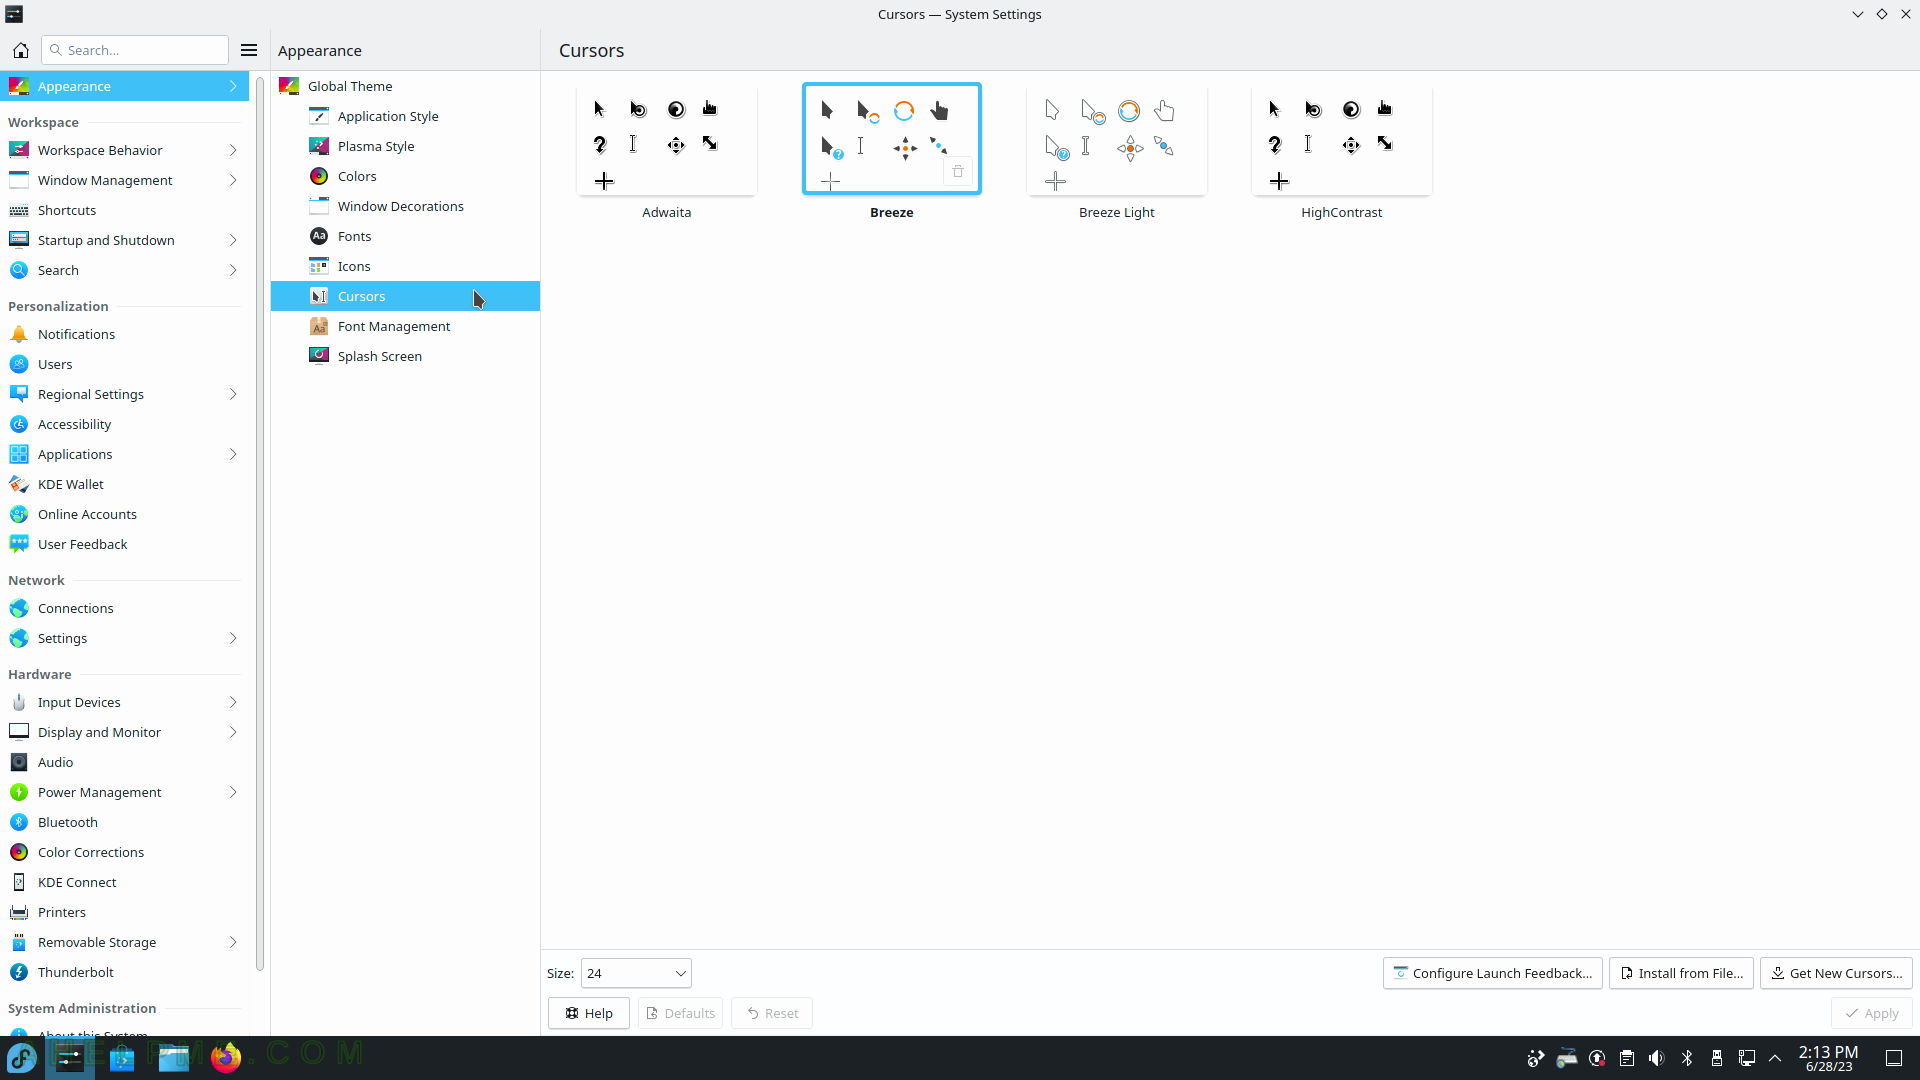Click the Splash Screen icon
The height and width of the screenshot is (1080, 1920).
[319, 356]
